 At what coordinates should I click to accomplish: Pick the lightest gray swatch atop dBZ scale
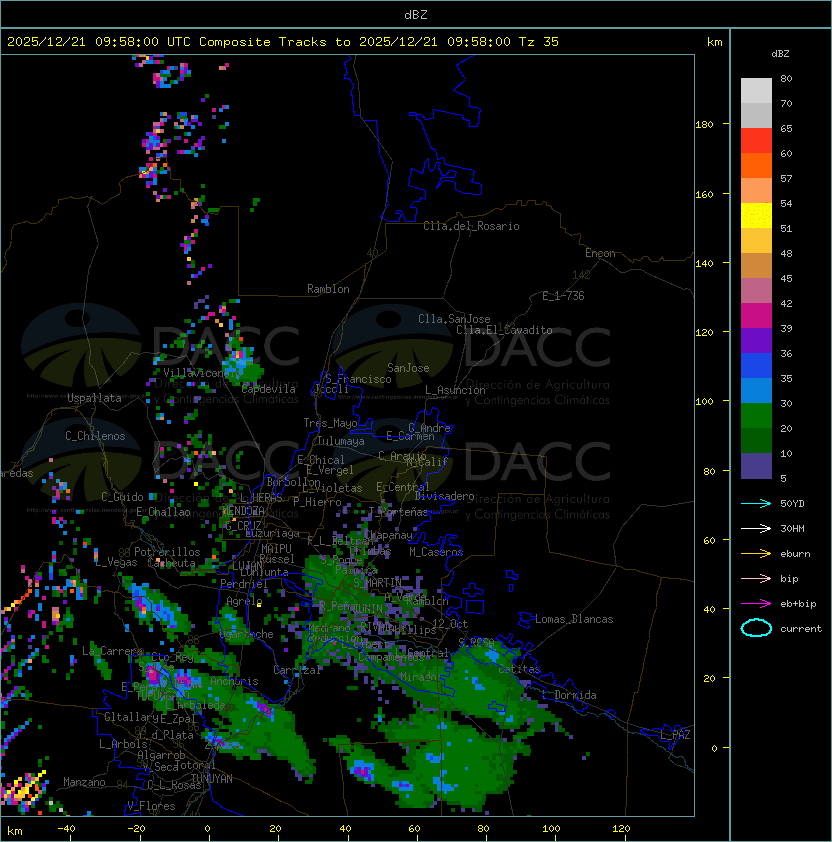[x=756, y=90]
